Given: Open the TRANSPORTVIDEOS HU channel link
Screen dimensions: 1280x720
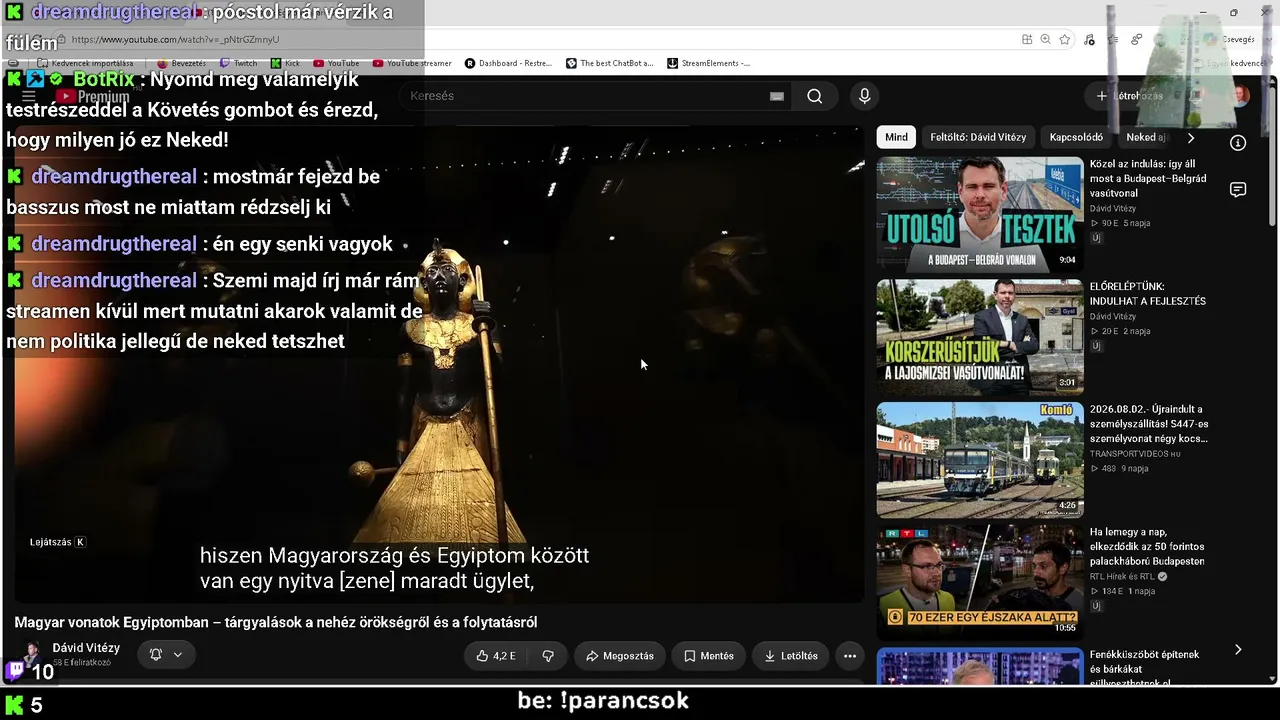Looking at the screenshot, I should coord(1135,454).
